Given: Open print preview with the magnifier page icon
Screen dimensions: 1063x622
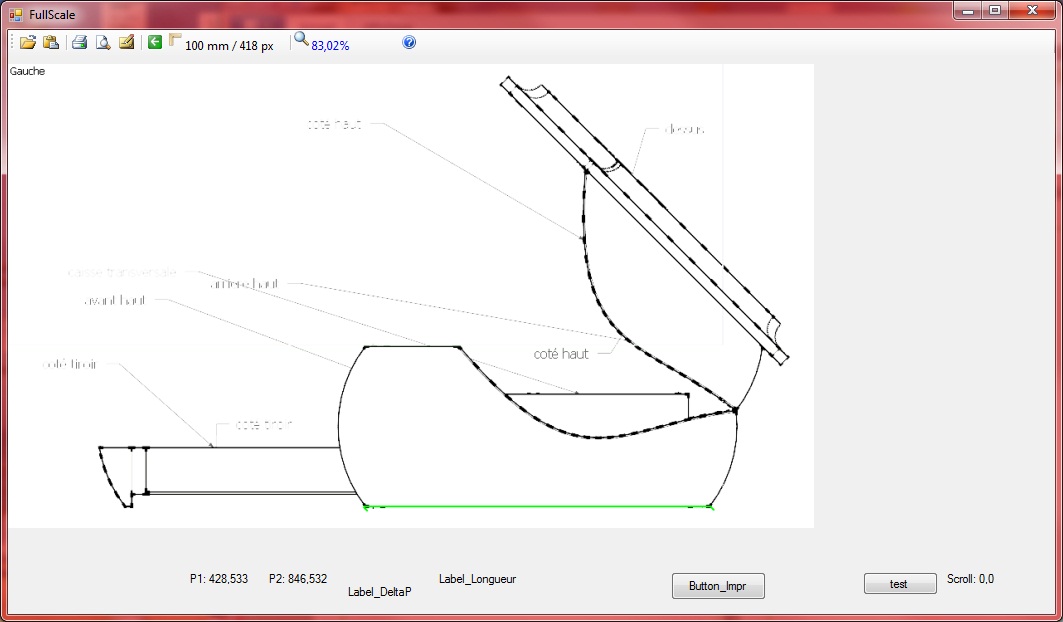Looking at the screenshot, I should [x=103, y=42].
